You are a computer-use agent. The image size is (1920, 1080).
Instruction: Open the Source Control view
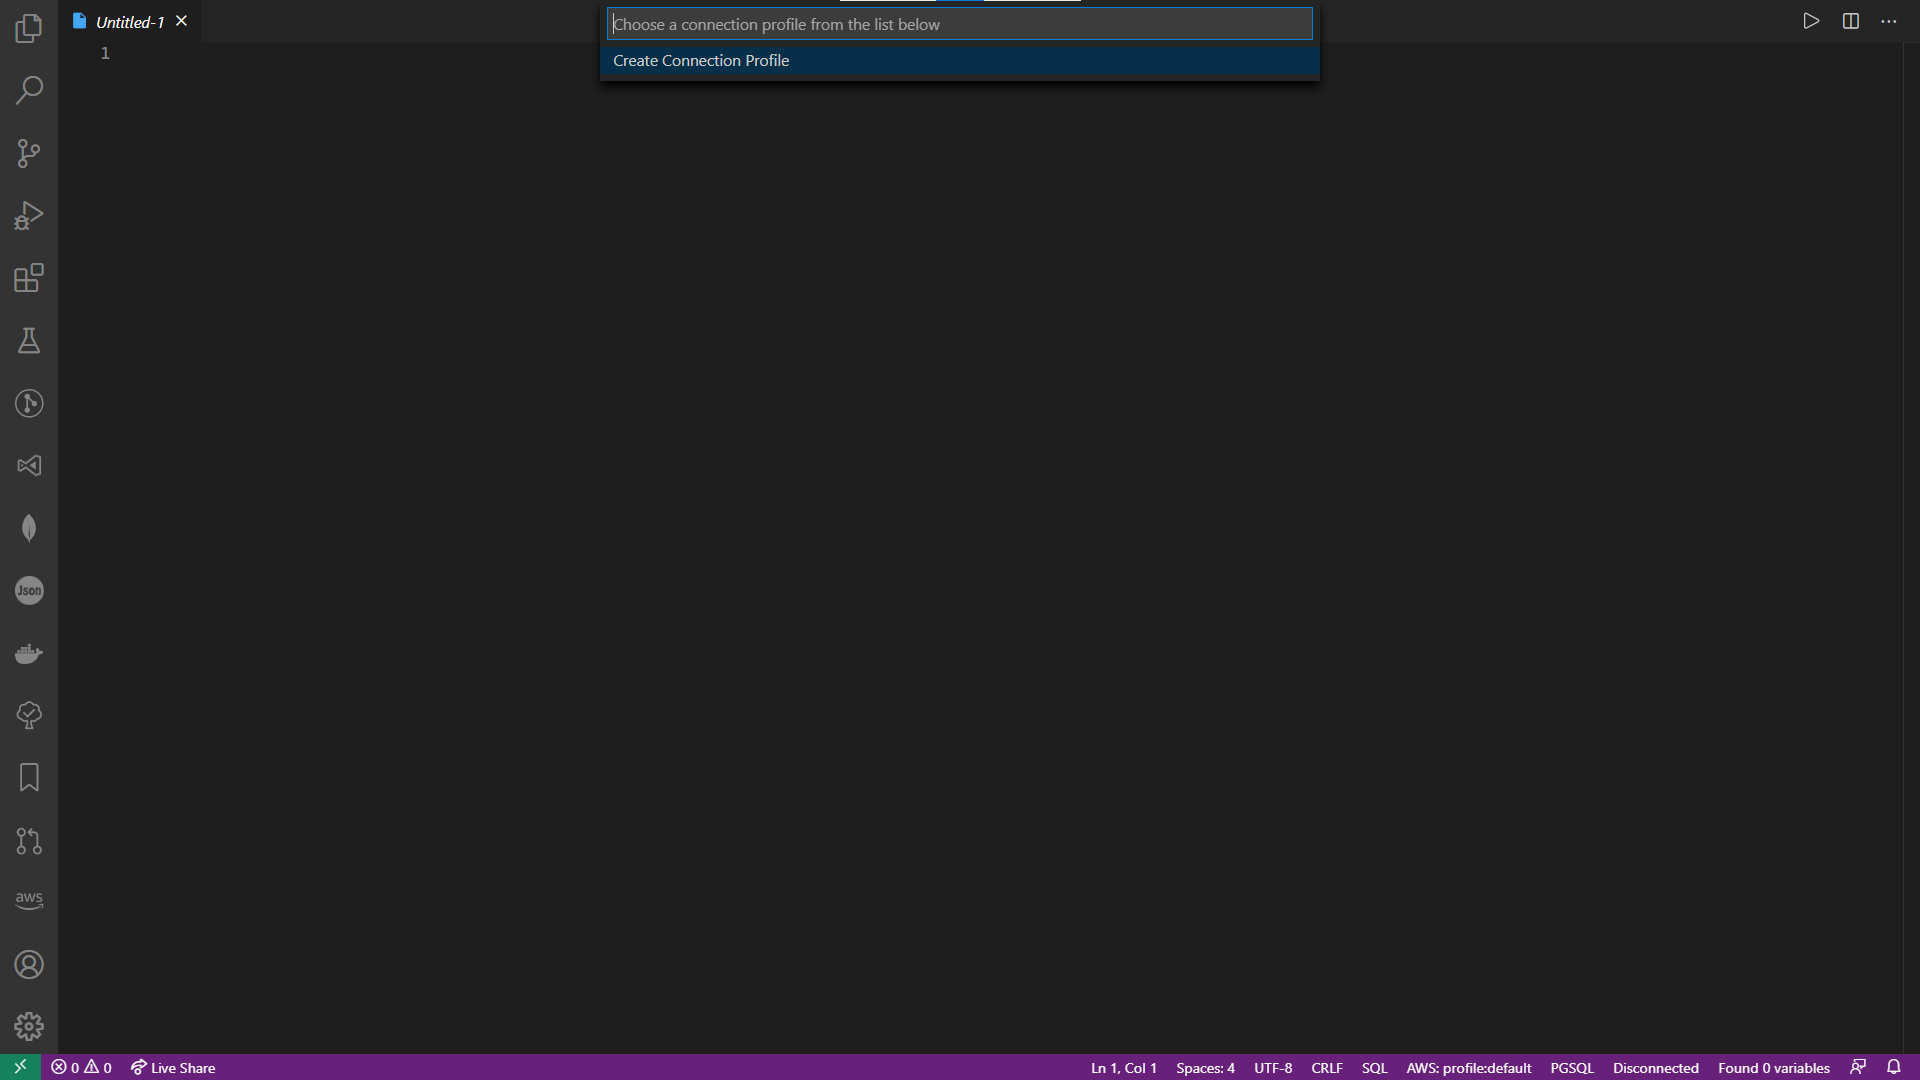click(29, 153)
